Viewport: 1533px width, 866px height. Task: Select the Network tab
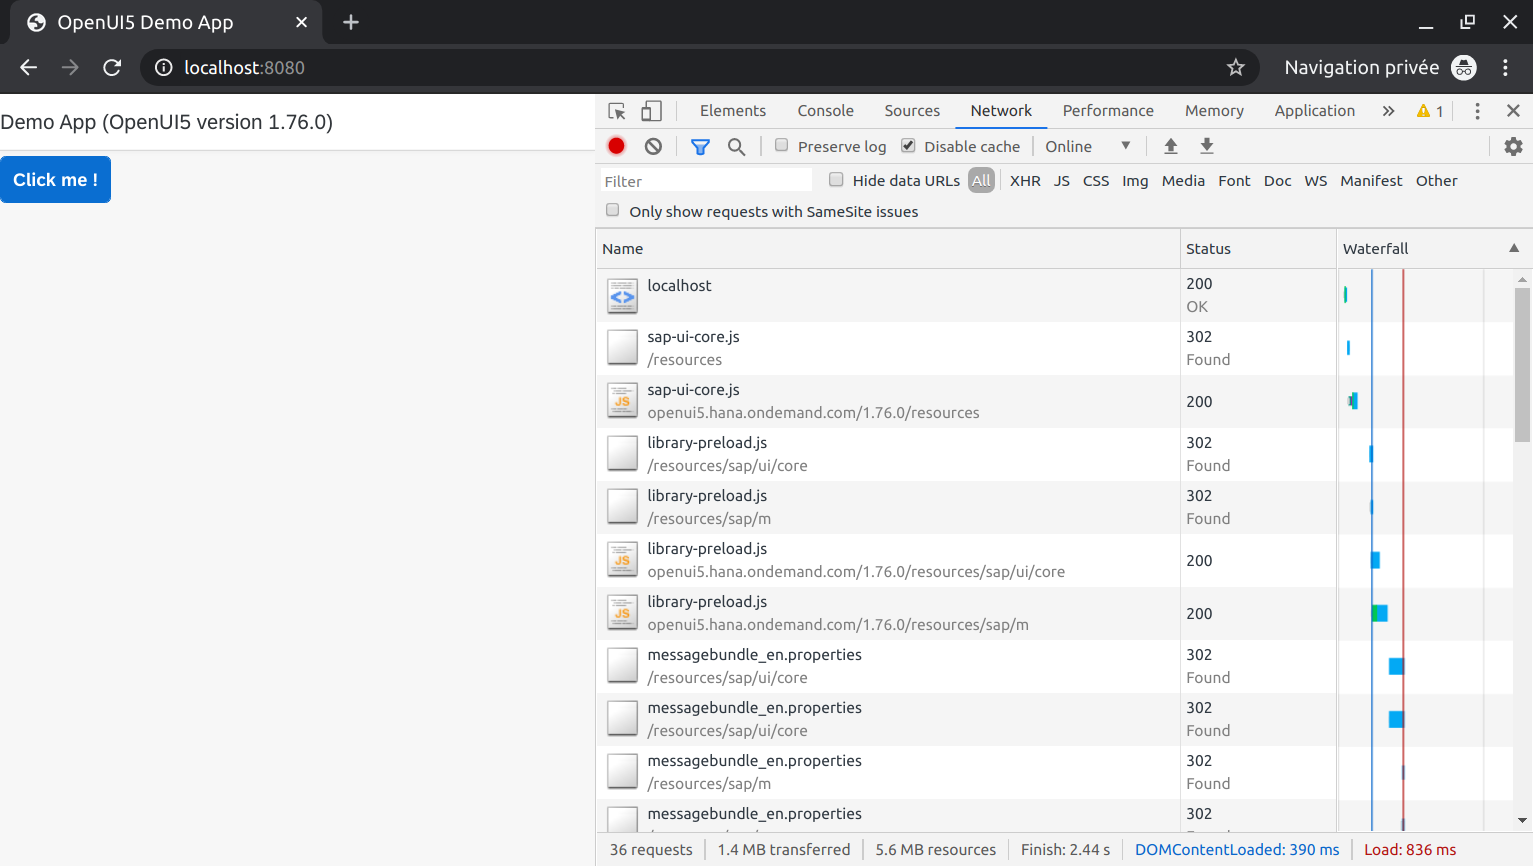(1001, 111)
